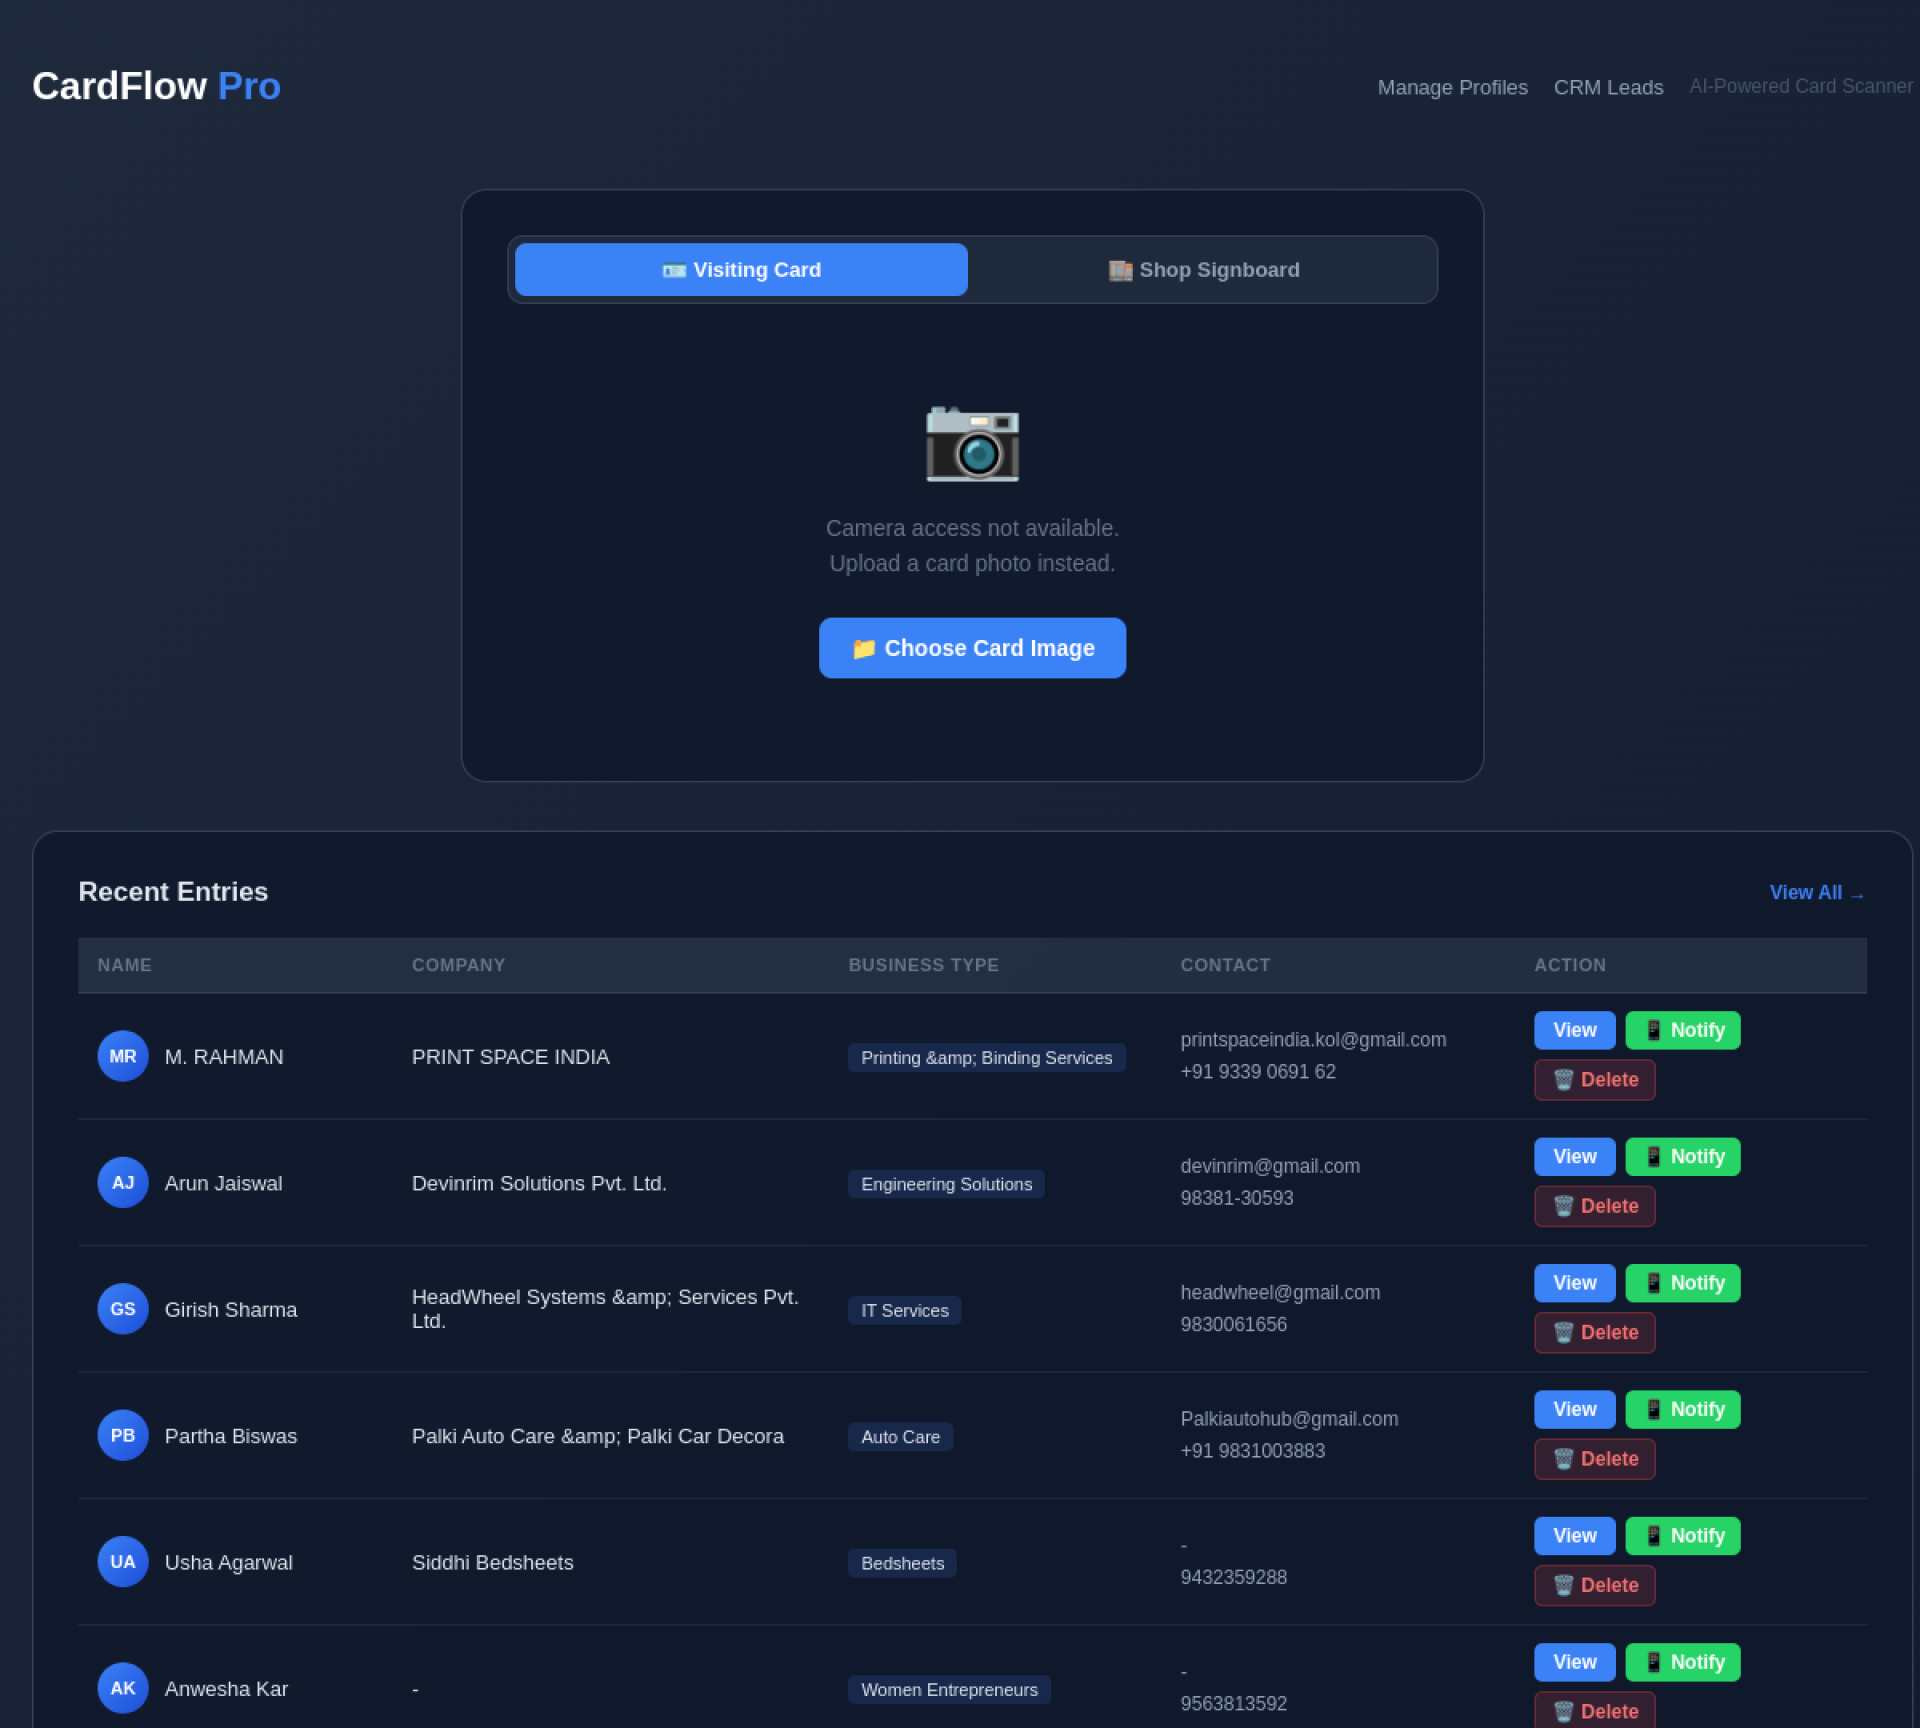View the Partha Biswas entry
This screenshot has height=1728, width=1920.
pos(1574,1409)
